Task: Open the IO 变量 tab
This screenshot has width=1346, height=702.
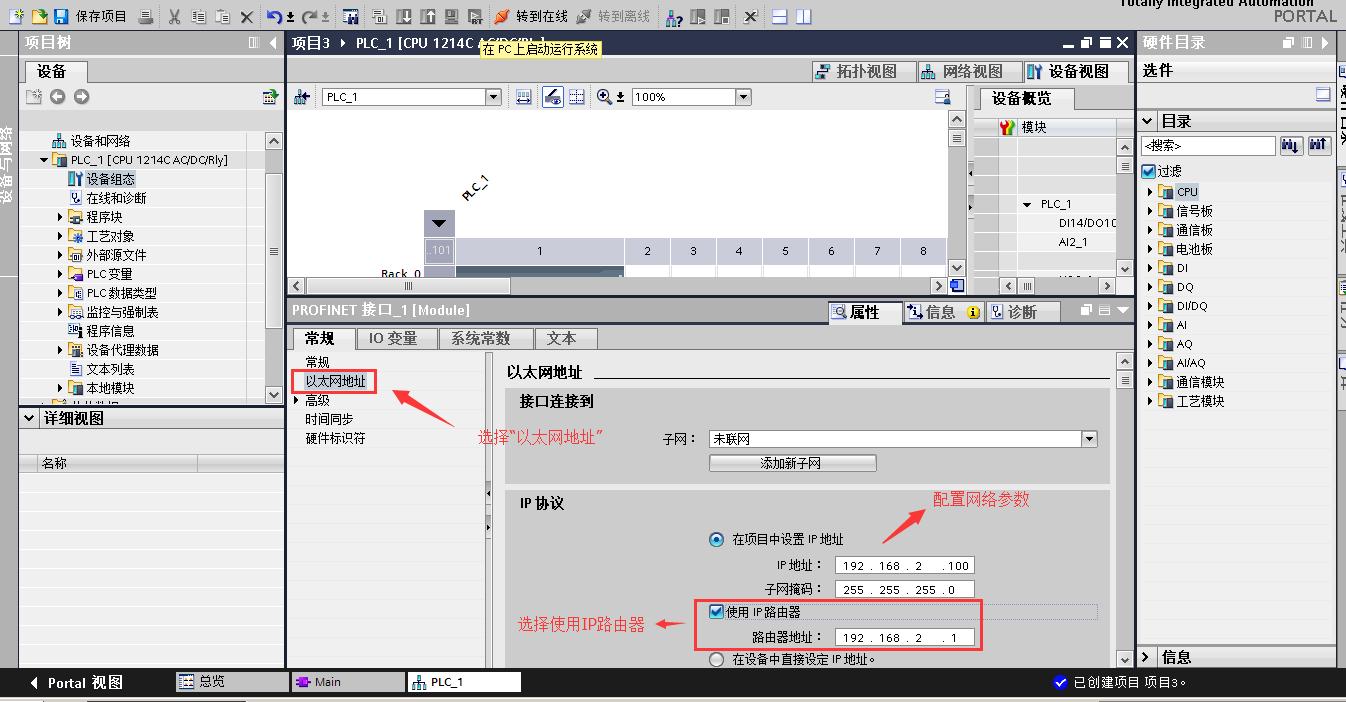Action: 396,338
